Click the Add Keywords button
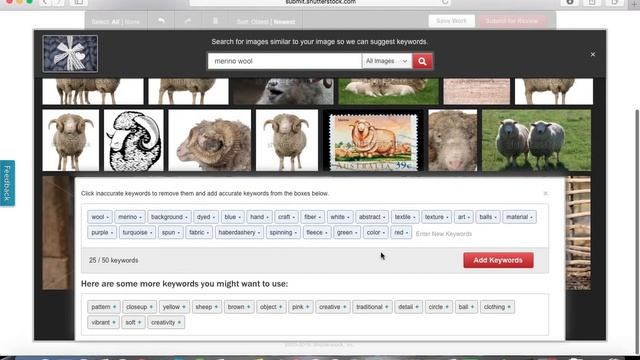Viewport: 640px width, 360px height. (x=498, y=260)
